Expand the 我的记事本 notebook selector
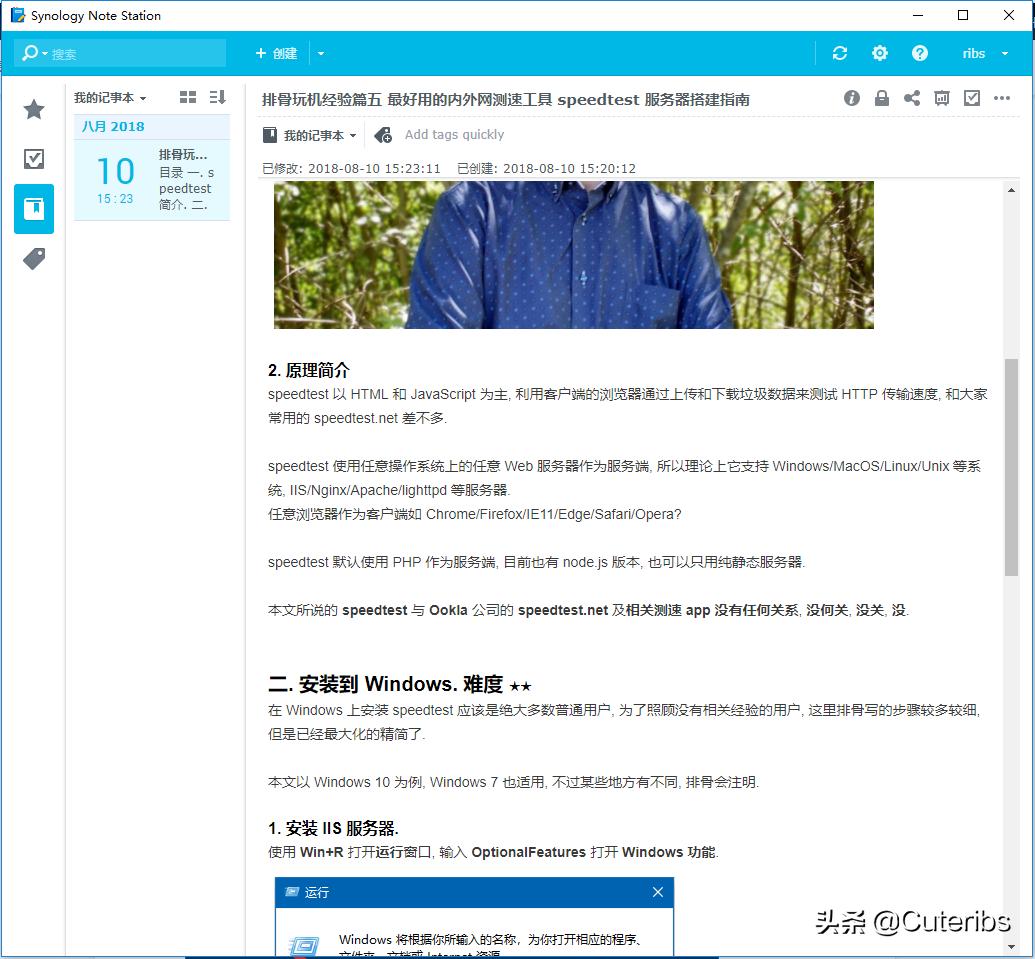The image size is (1035, 959). 112,96
